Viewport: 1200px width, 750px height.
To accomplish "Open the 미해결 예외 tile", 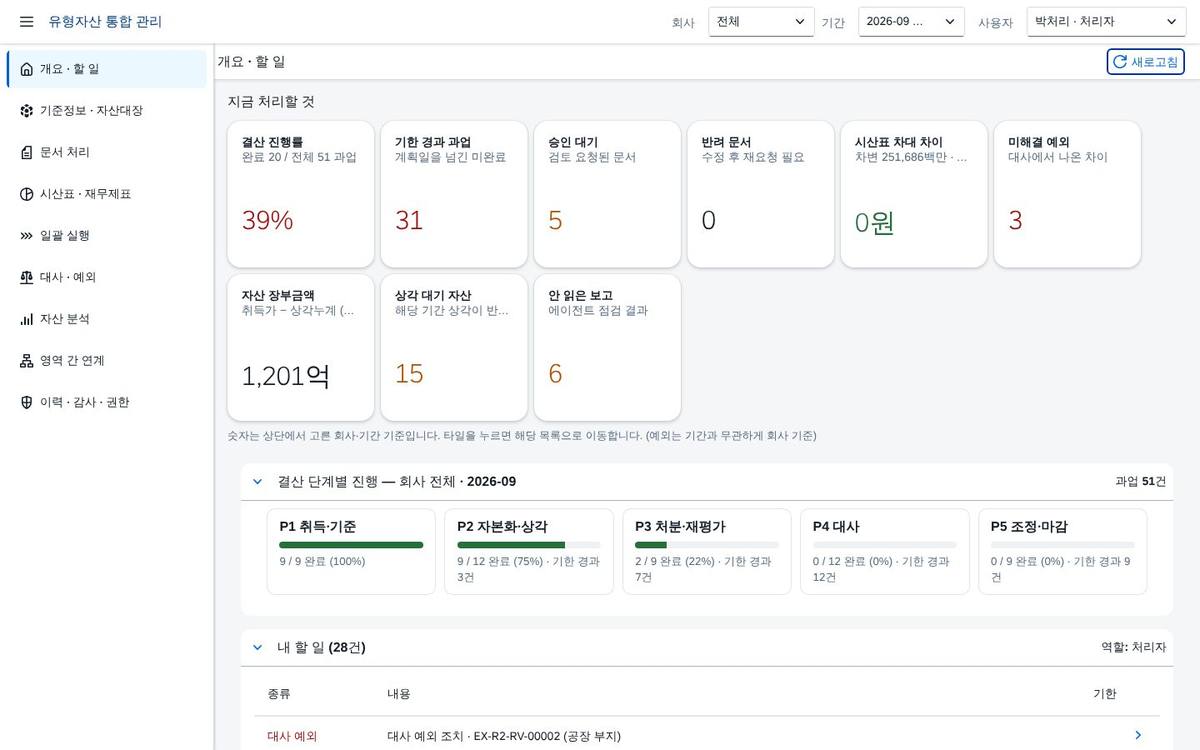I will point(1067,194).
